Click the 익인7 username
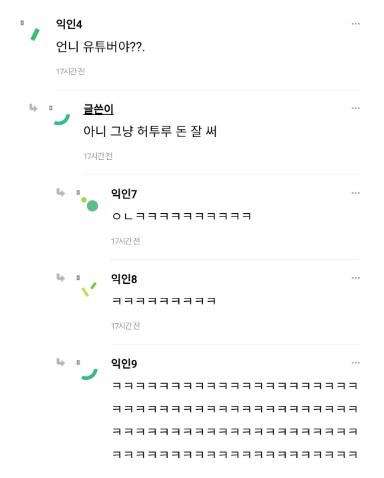The height and width of the screenshot is (478, 384). [x=124, y=194]
